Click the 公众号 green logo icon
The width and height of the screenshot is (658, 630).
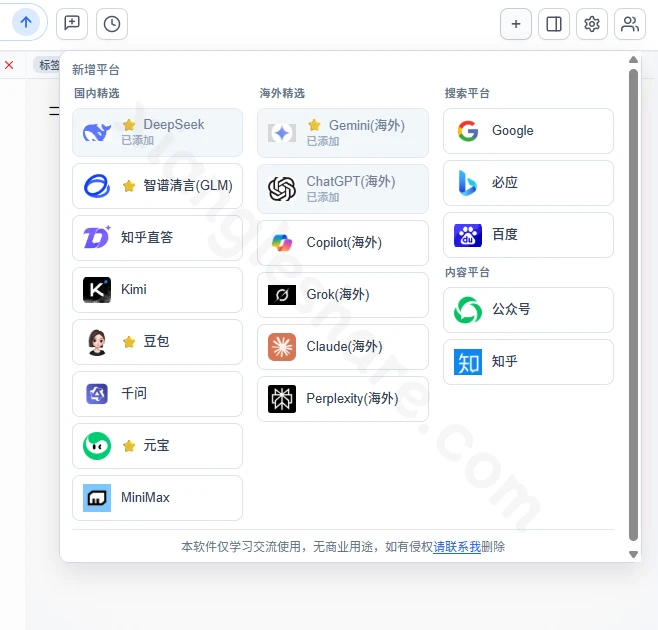pos(468,310)
